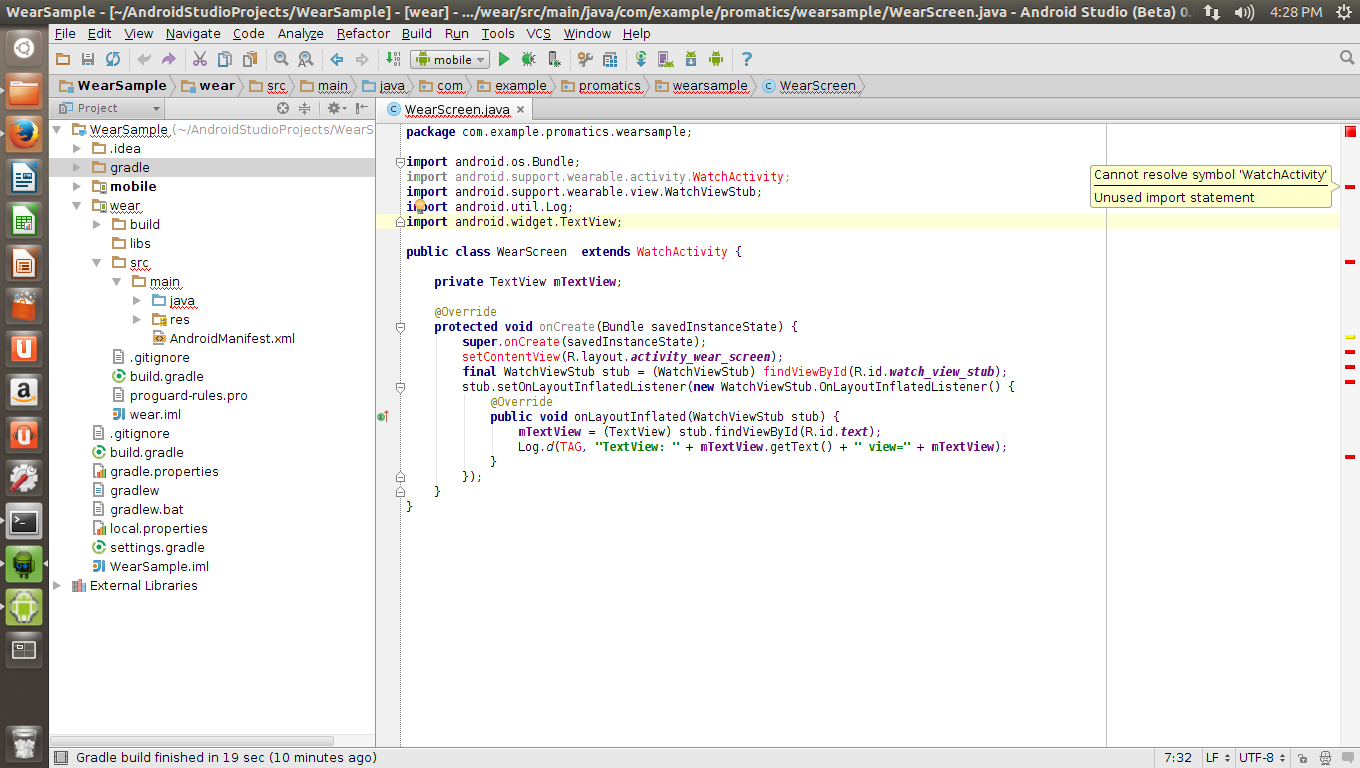This screenshot has width=1360, height=768.
Task: Collapse the wear module node
Action: pos(76,206)
